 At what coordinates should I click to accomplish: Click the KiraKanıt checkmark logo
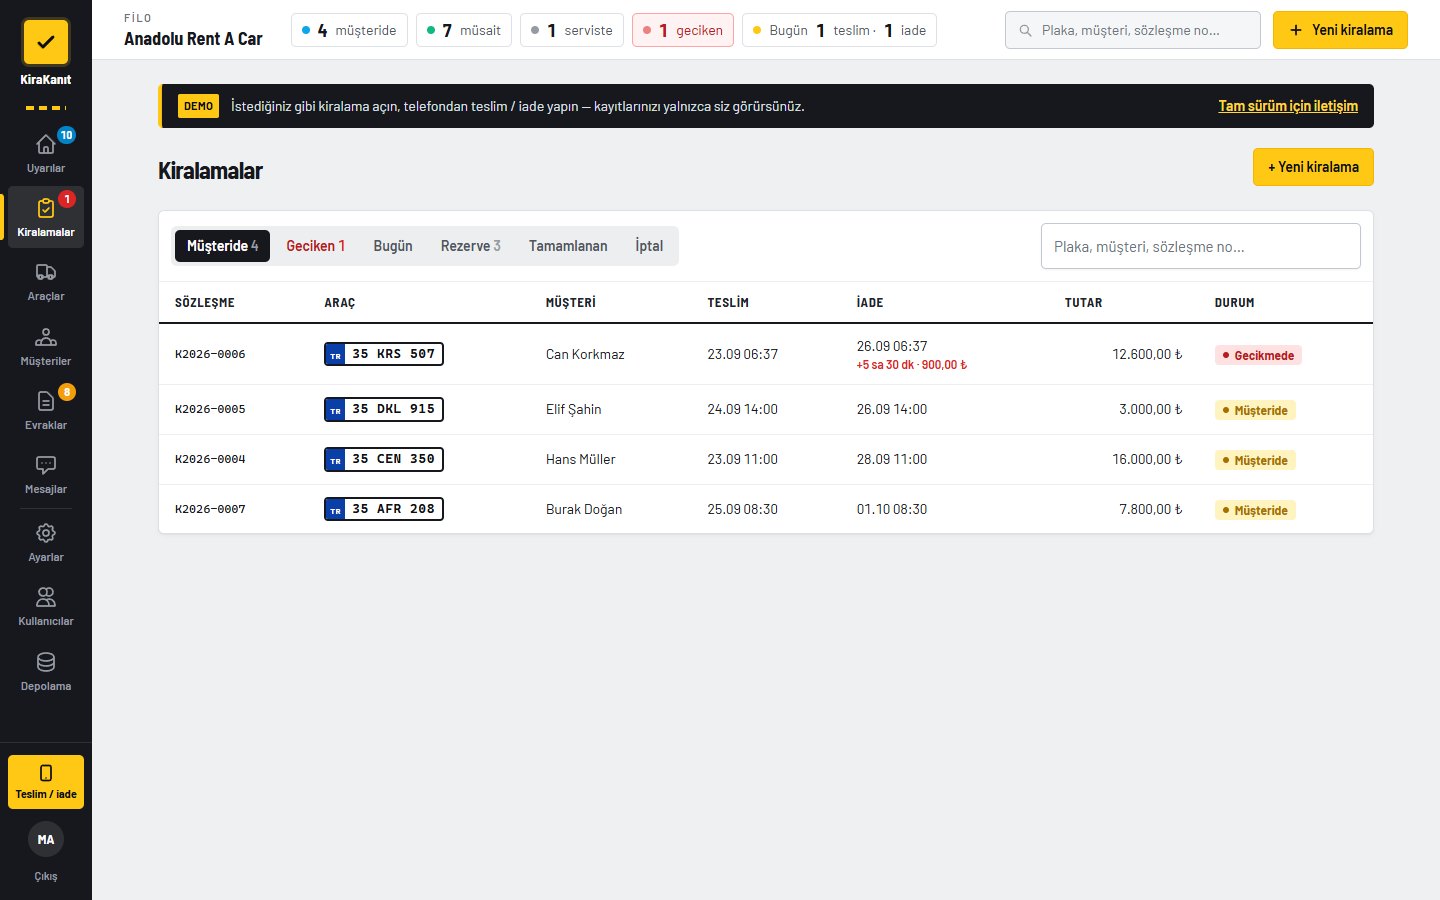46,43
